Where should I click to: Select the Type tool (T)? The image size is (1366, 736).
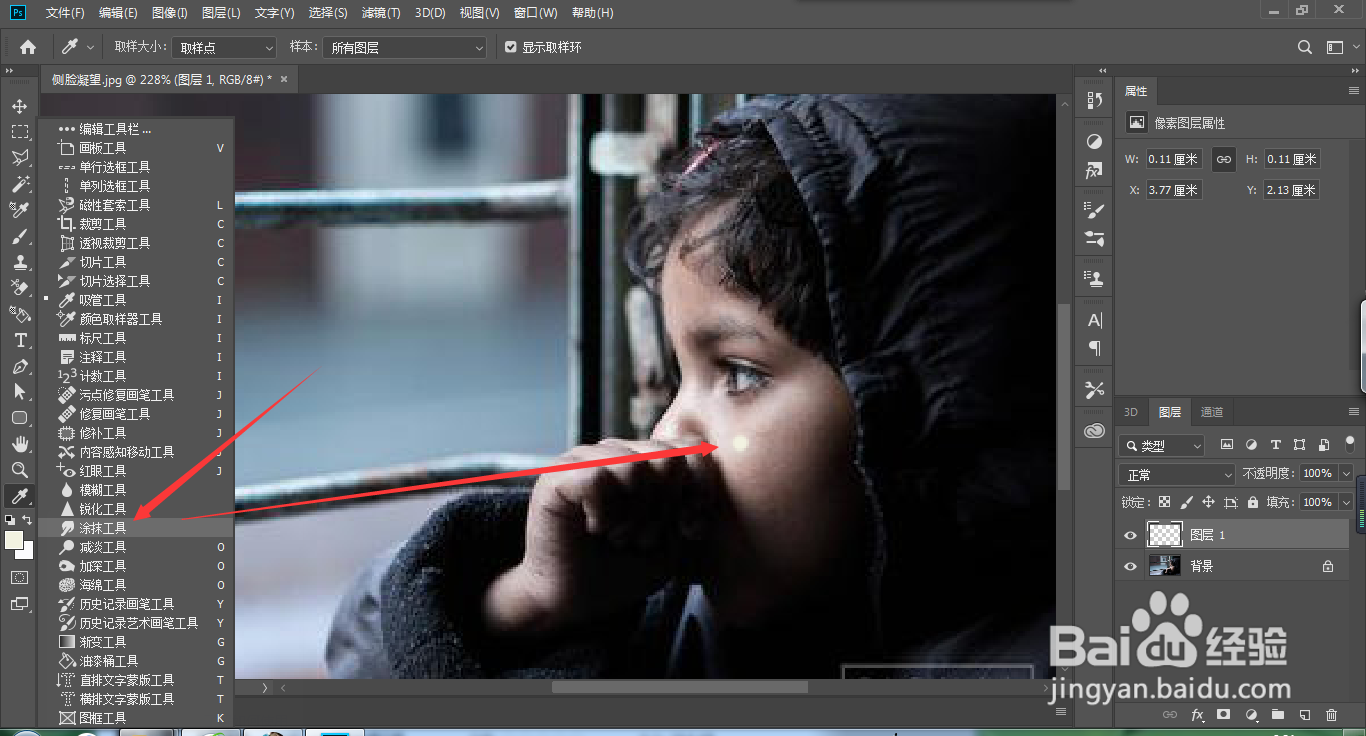(x=19, y=340)
